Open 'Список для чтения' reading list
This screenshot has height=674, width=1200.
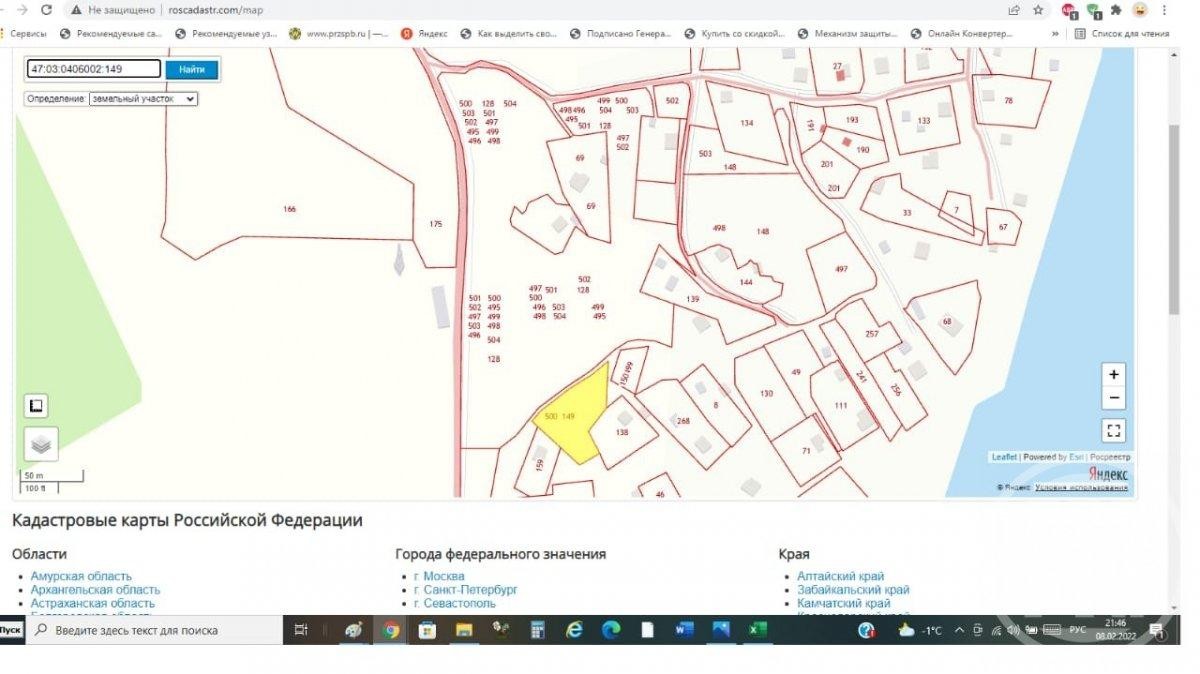[x=1122, y=33]
